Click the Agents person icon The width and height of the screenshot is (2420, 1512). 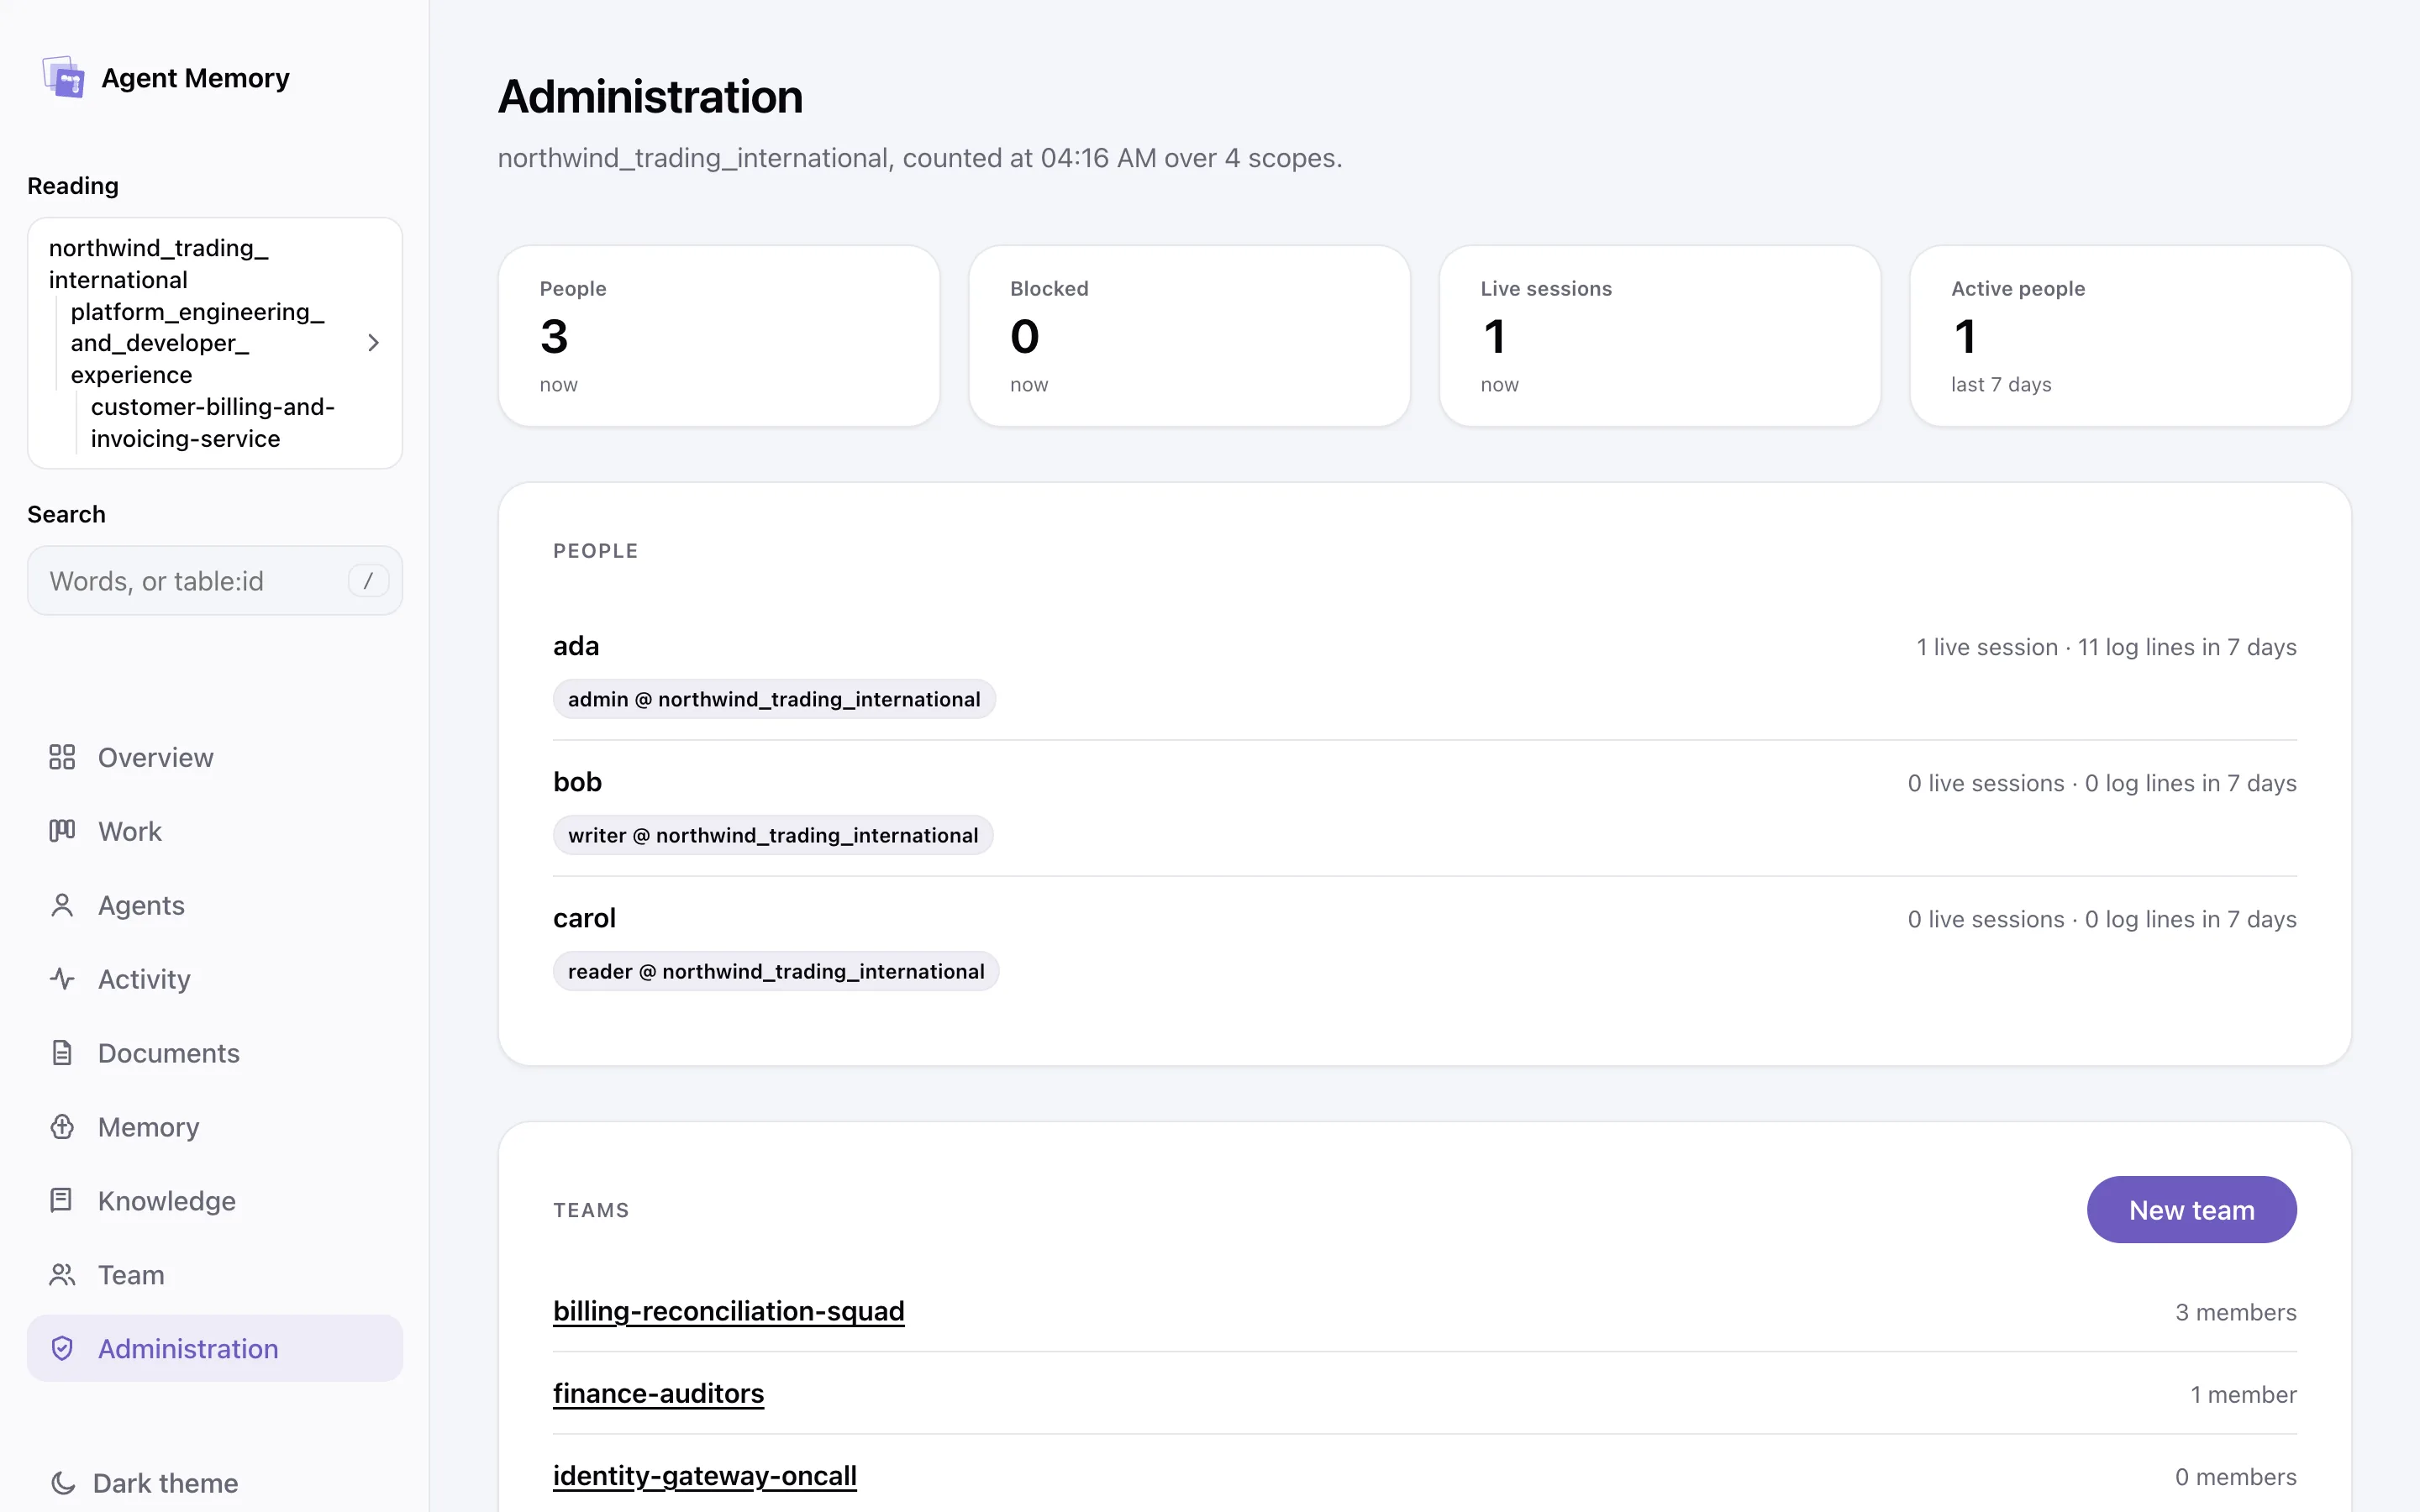point(62,905)
